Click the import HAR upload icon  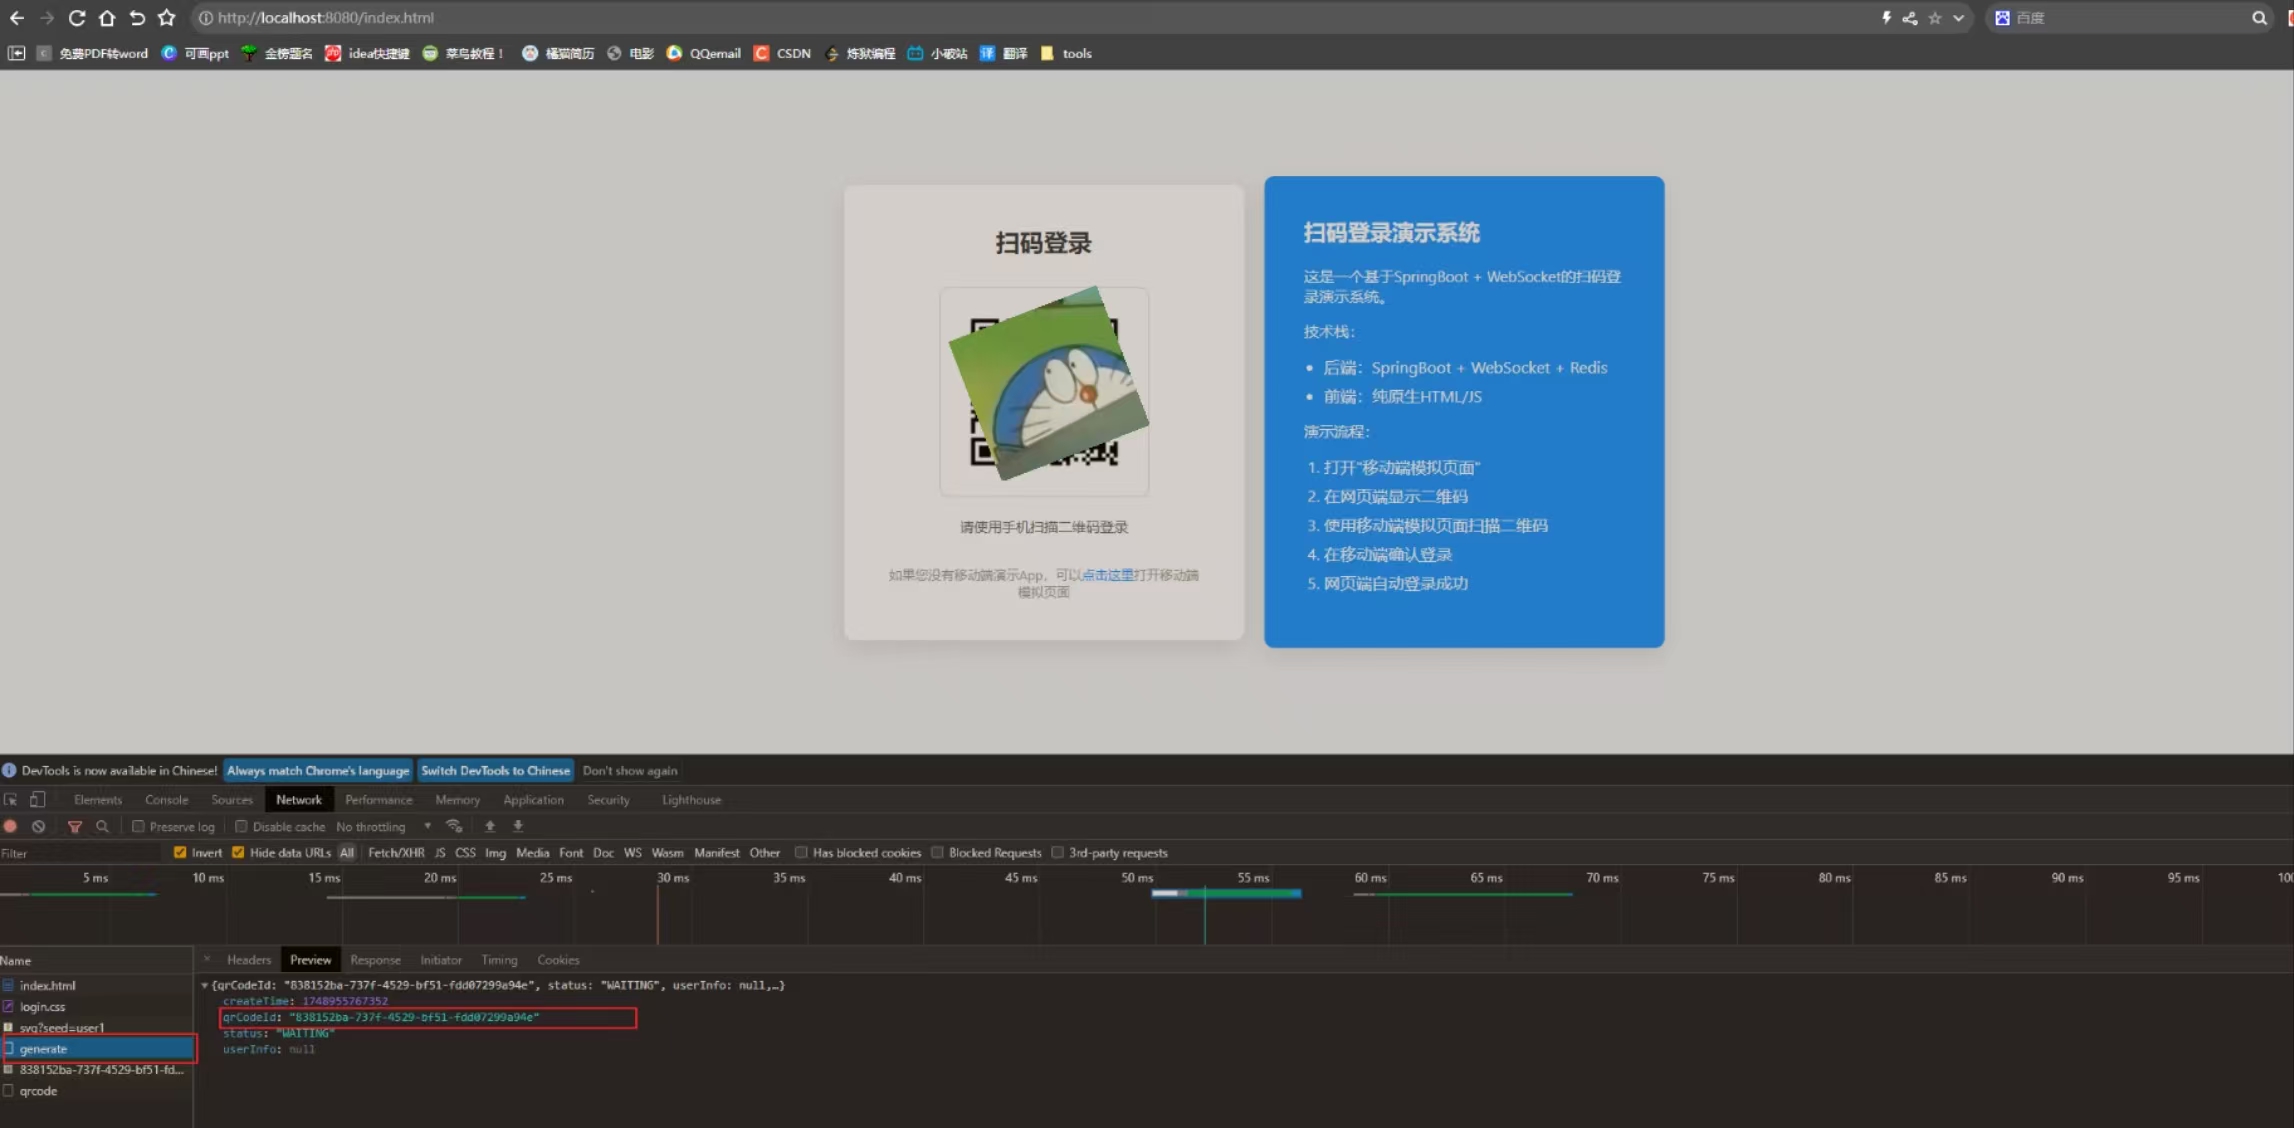click(x=490, y=827)
